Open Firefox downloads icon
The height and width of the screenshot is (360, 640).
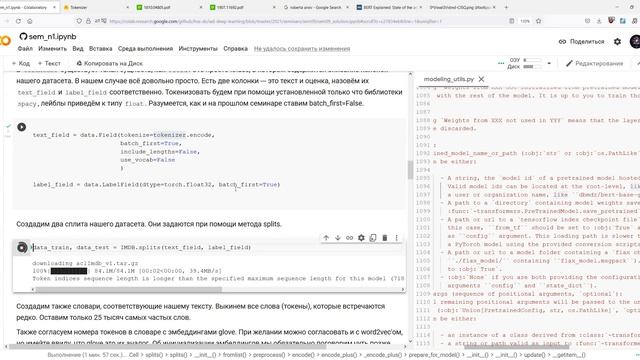[599, 21]
